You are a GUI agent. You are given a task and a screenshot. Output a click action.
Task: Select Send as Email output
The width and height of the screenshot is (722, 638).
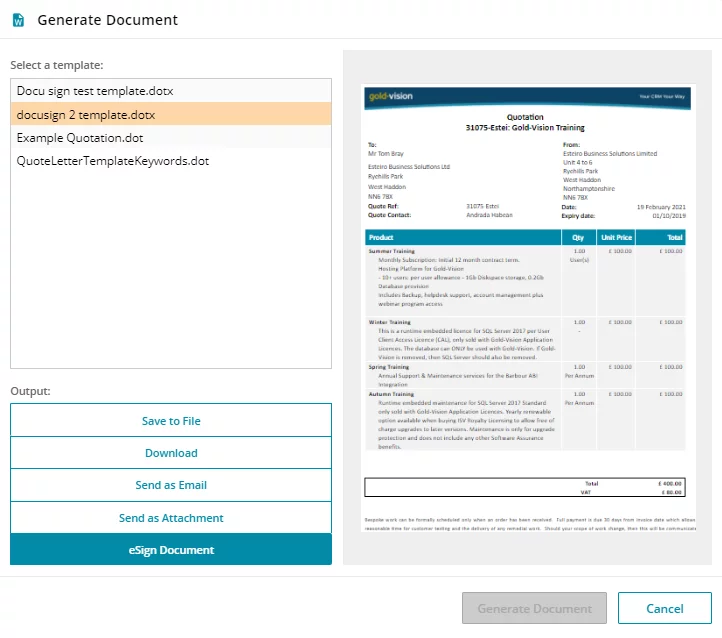tap(171, 485)
